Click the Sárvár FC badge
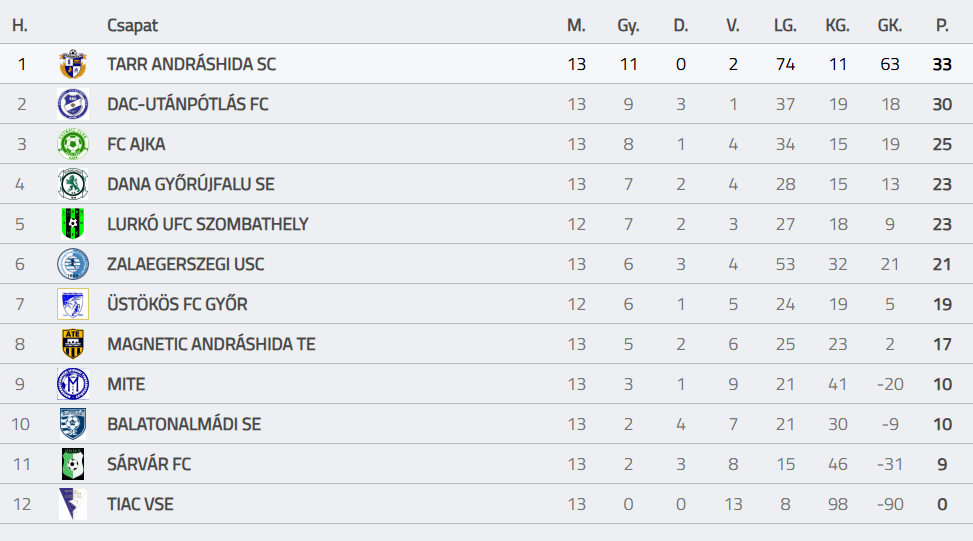The image size is (973, 541). [x=72, y=464]
